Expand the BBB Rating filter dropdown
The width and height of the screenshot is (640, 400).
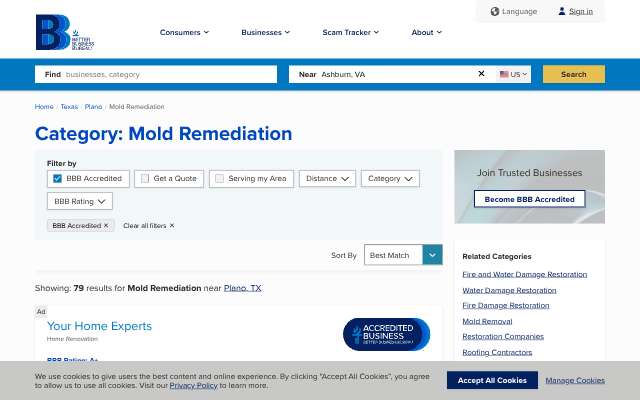[80, 201]
